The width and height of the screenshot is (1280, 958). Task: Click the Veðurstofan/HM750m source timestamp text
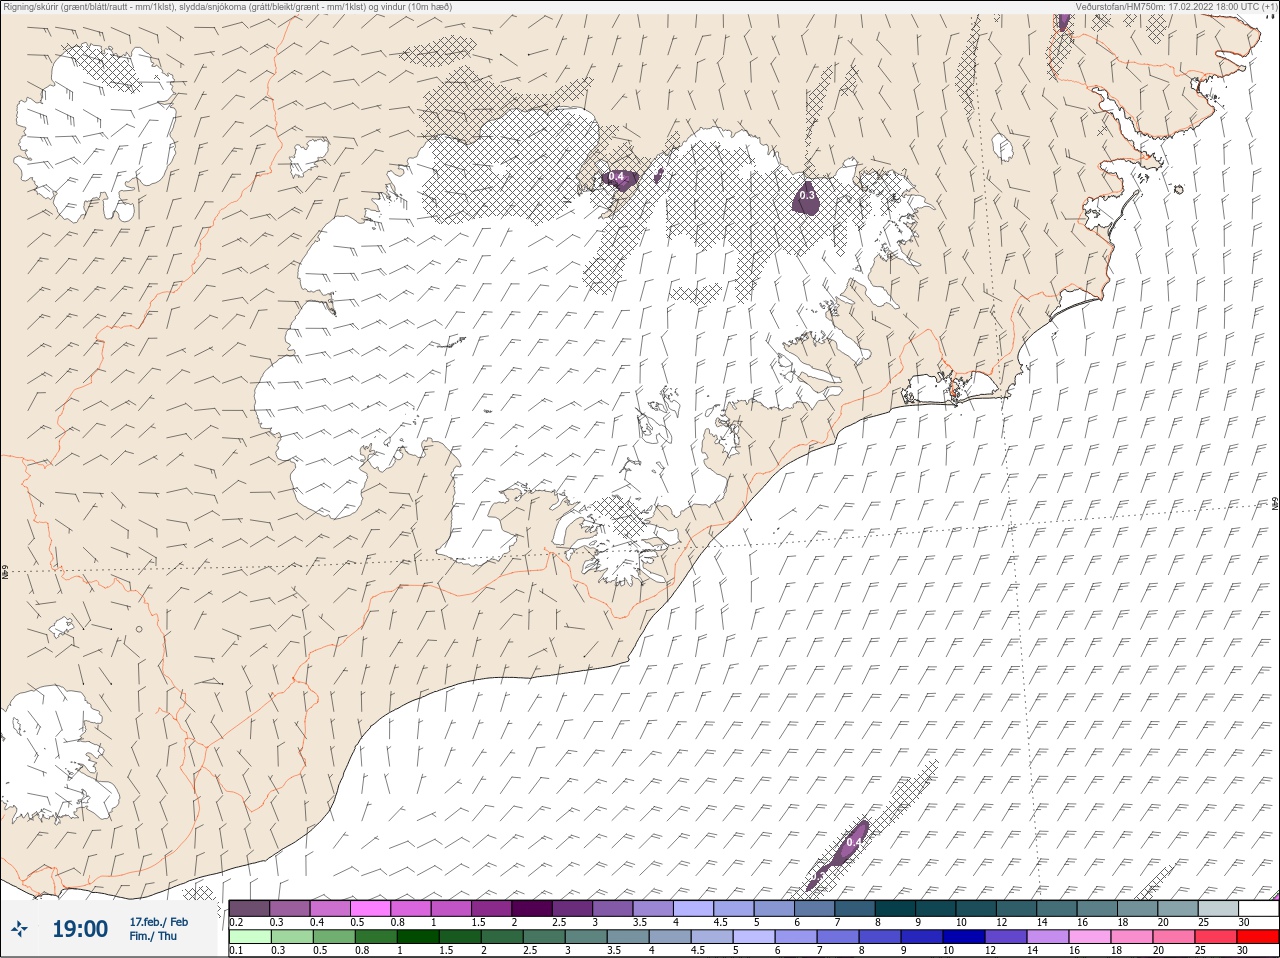(1176, 6)
